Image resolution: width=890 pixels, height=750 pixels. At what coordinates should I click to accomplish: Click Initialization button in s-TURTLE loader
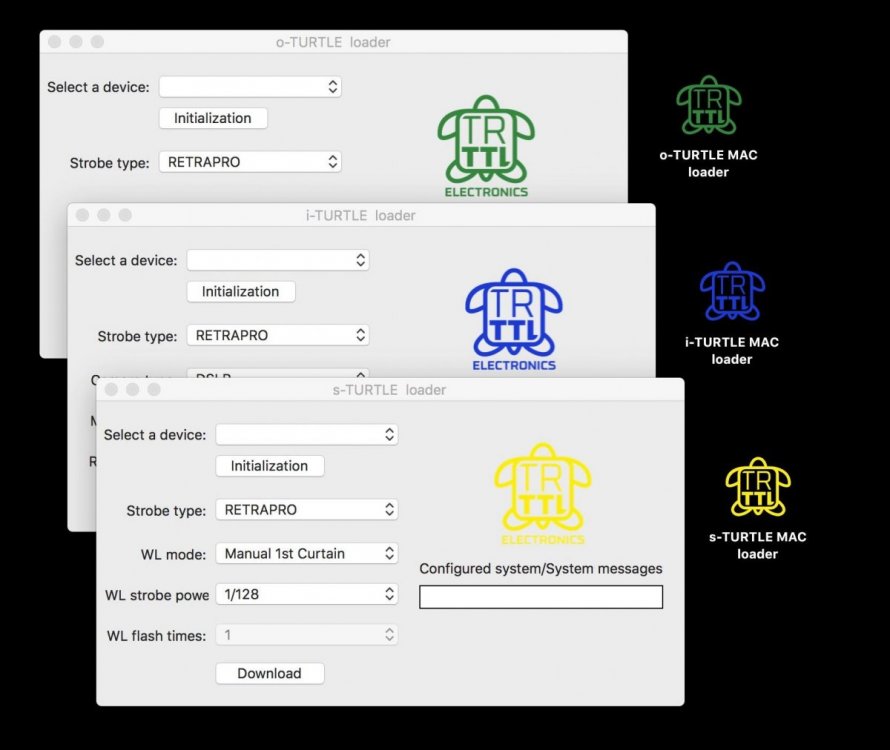click(270, 466)
